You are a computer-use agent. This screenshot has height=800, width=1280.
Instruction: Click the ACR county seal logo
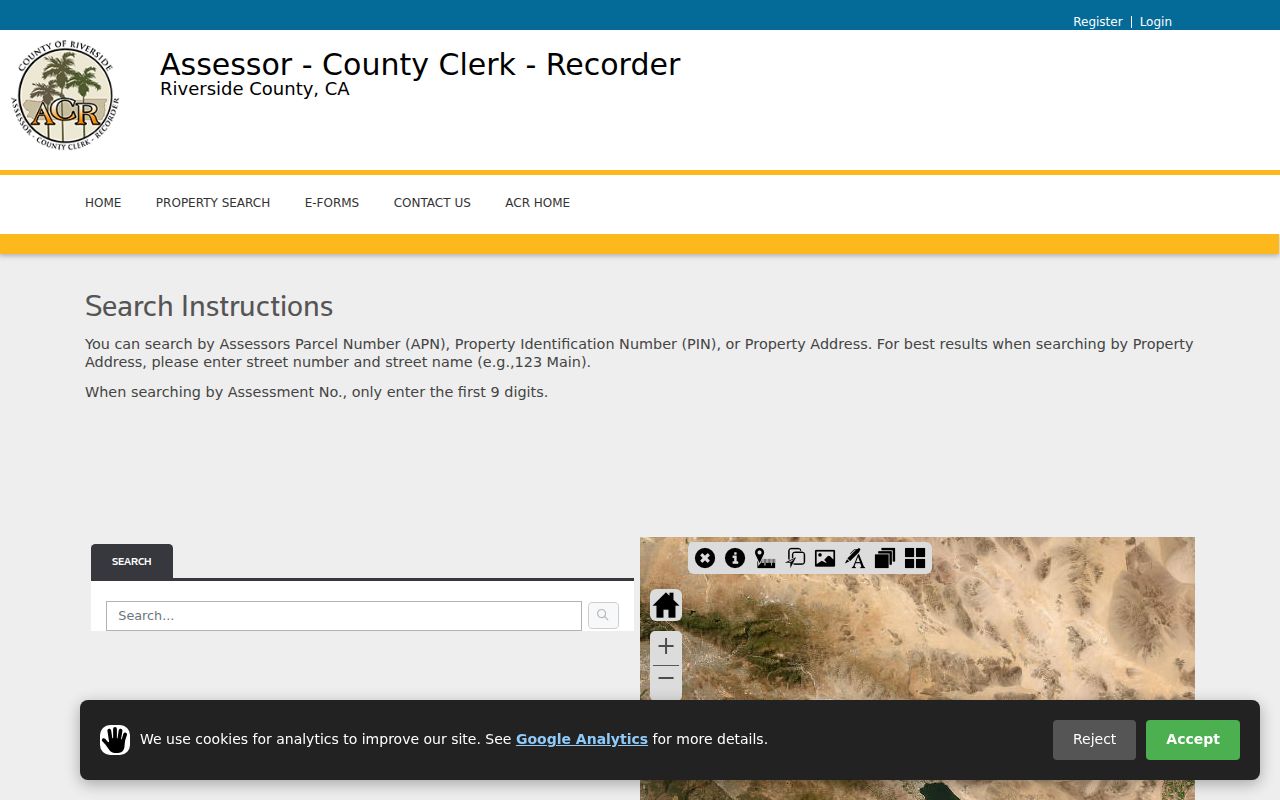coord(65,96)
